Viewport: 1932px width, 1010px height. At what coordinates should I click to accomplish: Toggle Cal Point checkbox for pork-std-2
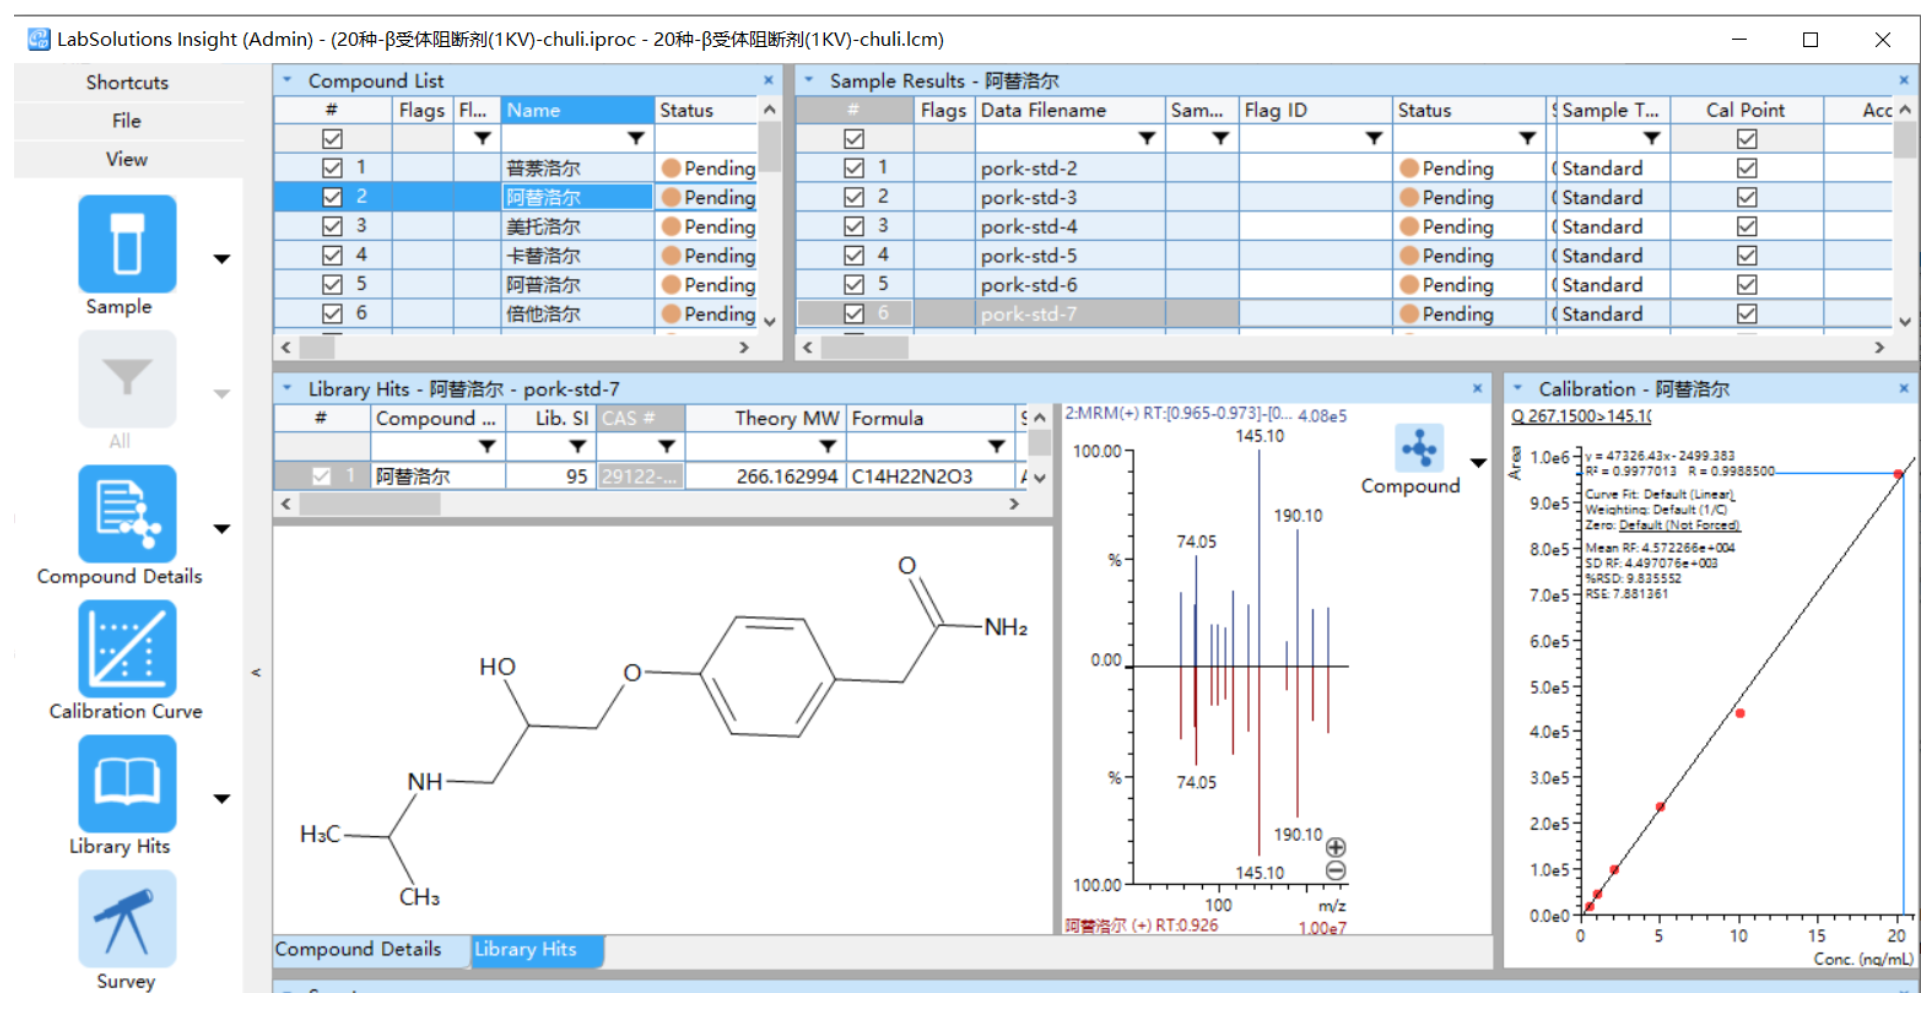point(1746,169)
